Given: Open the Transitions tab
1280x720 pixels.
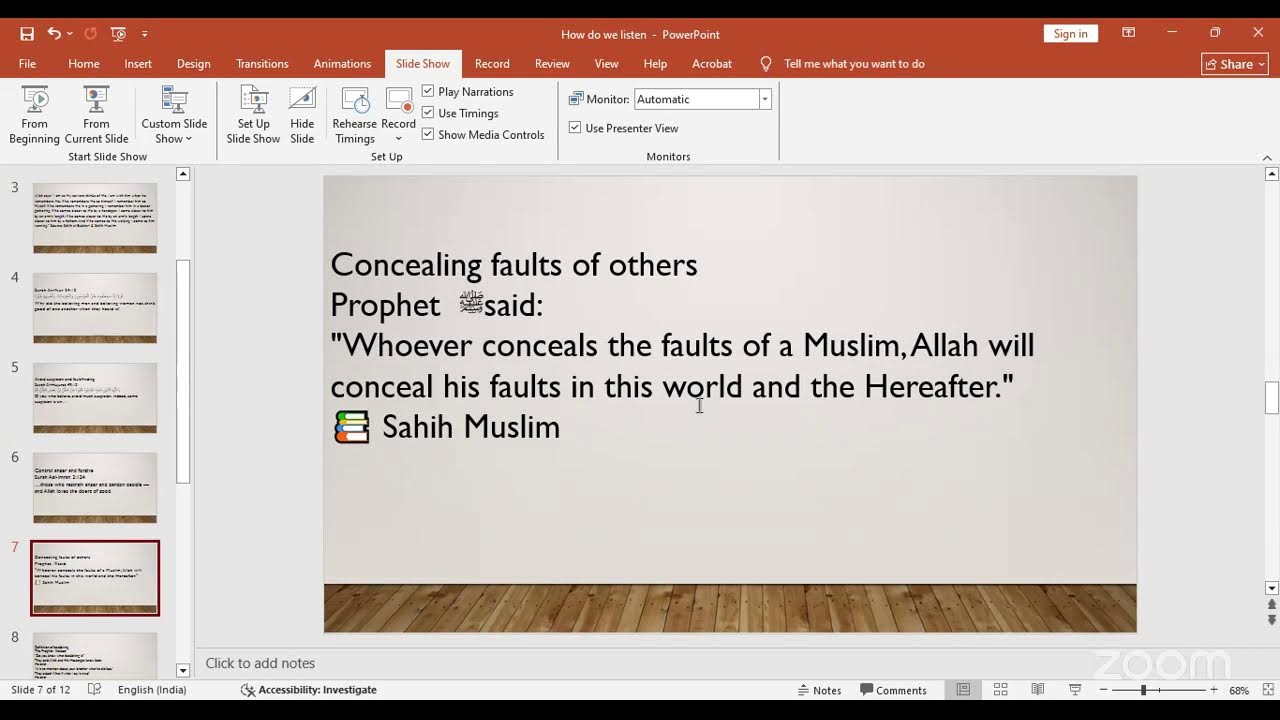Looking at the screenshot, I should click(x=262, y=64).
